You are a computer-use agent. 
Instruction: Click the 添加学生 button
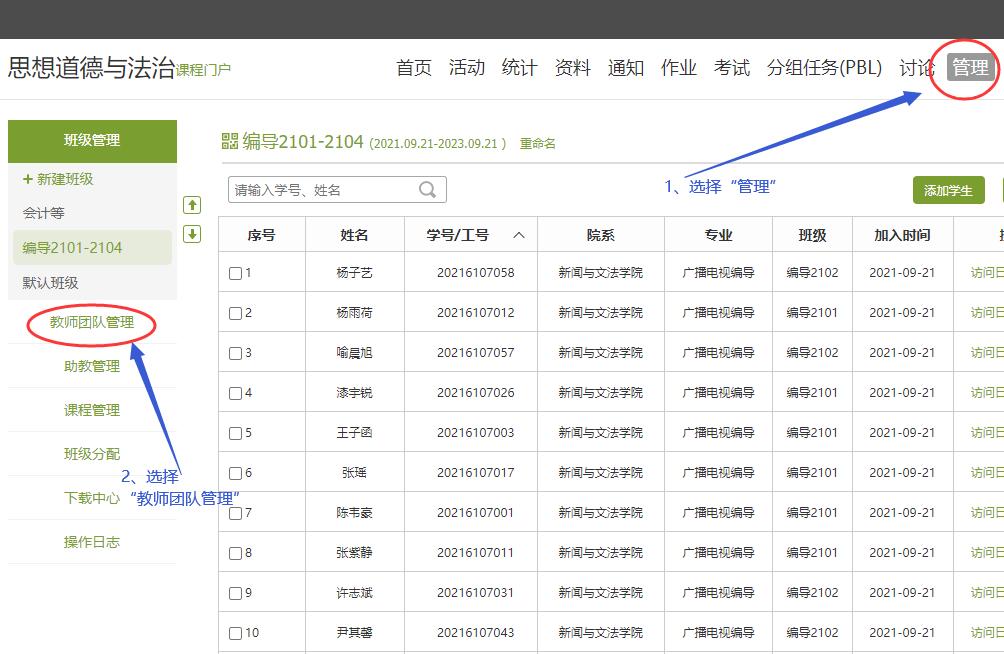[x=948, y=190]
